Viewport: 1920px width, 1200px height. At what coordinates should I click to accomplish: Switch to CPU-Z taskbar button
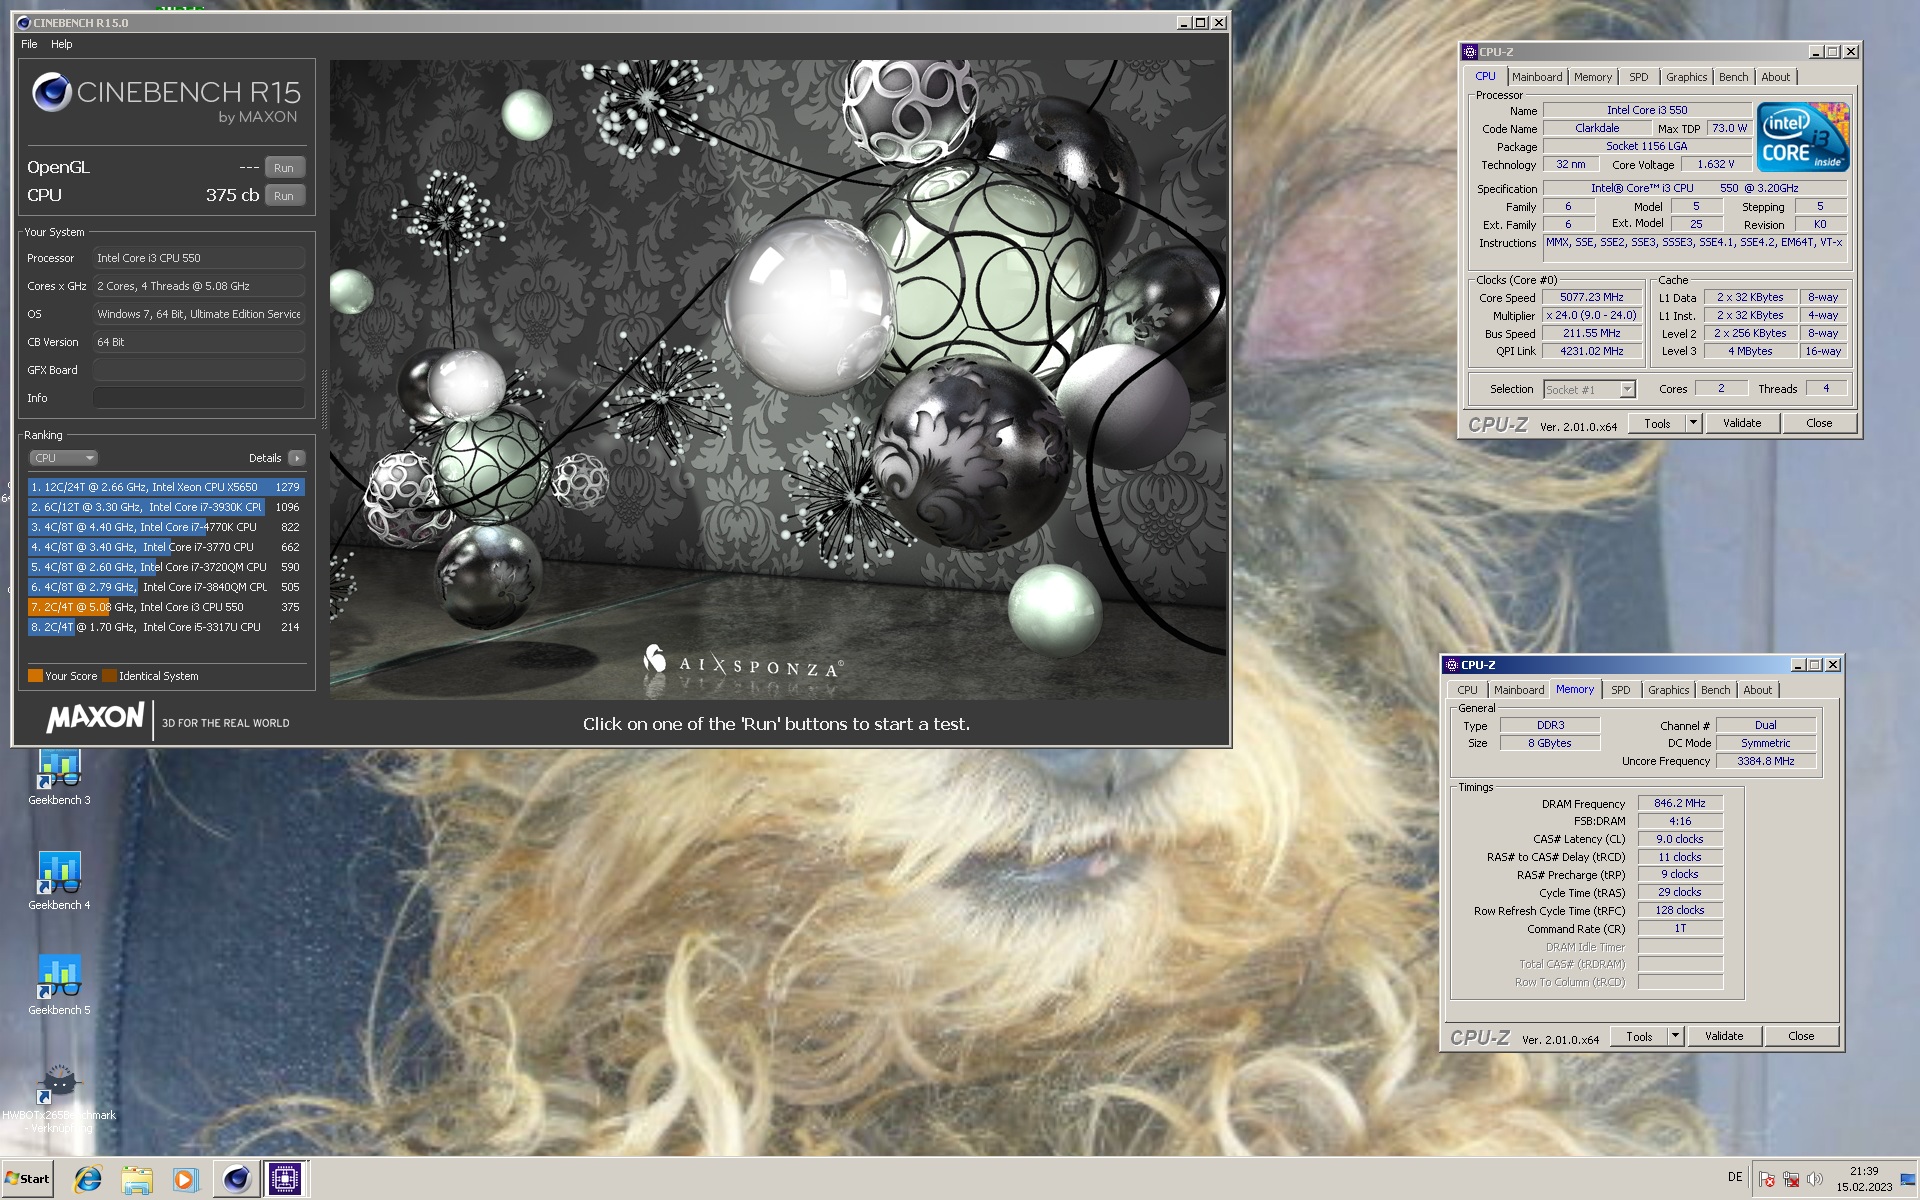click(x=285, y=1179)
